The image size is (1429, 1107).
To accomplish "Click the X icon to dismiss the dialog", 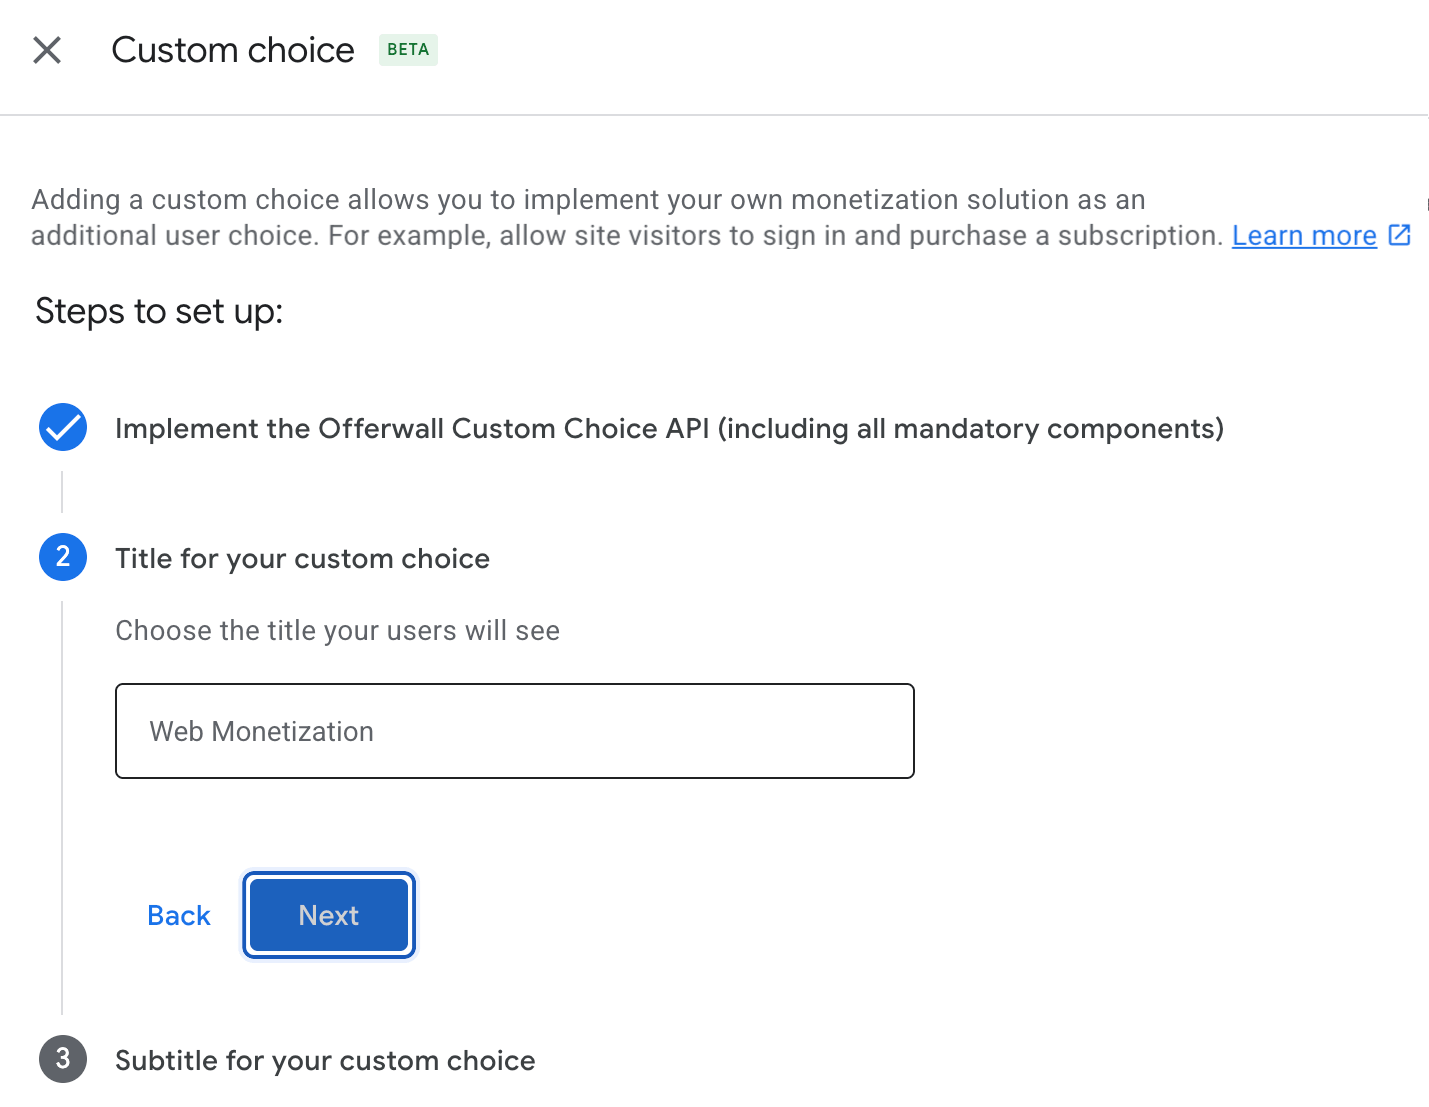I will 46,49.
